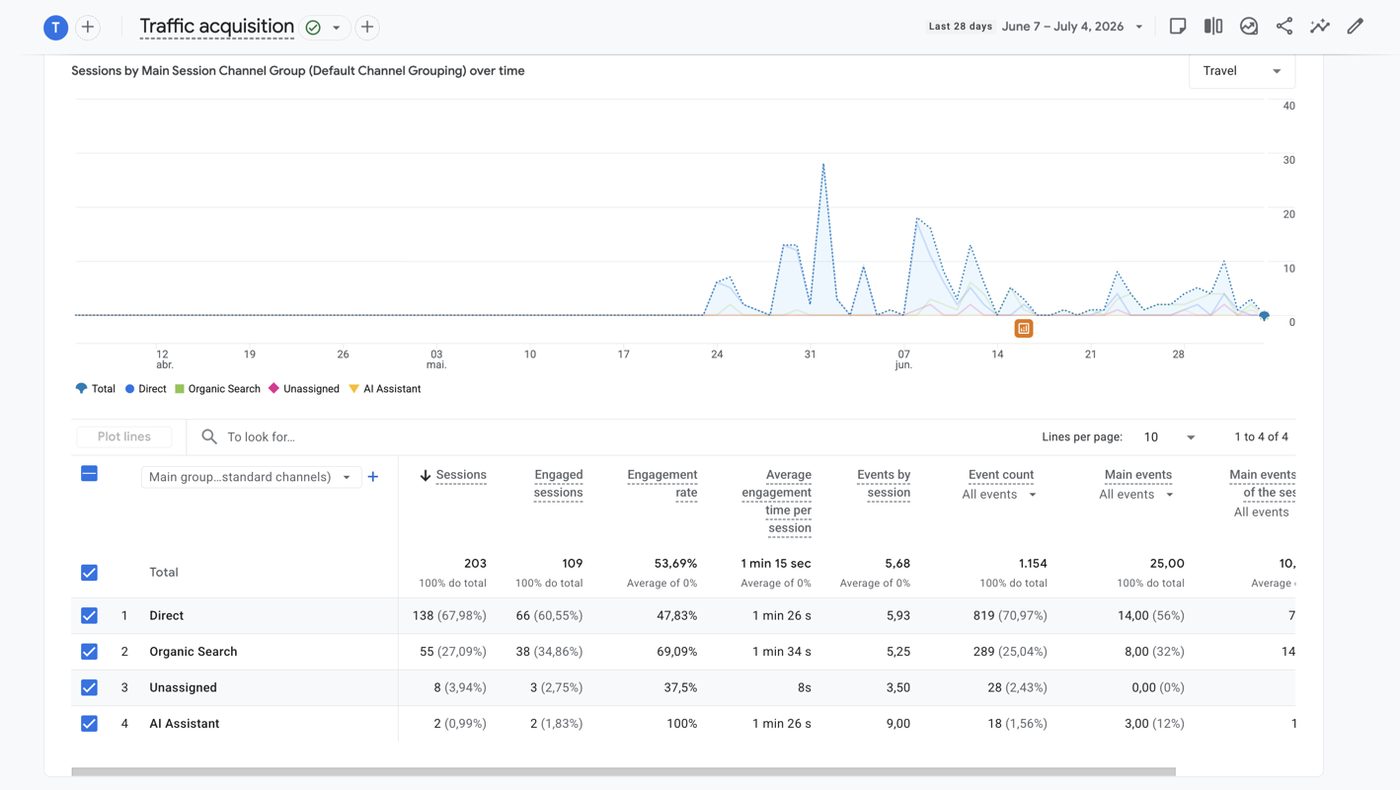The width and height of the screenshot is (1400, 790).
Task: Click the Organic Search channel name
Action: pyautogui.click(x=194, y=652)
